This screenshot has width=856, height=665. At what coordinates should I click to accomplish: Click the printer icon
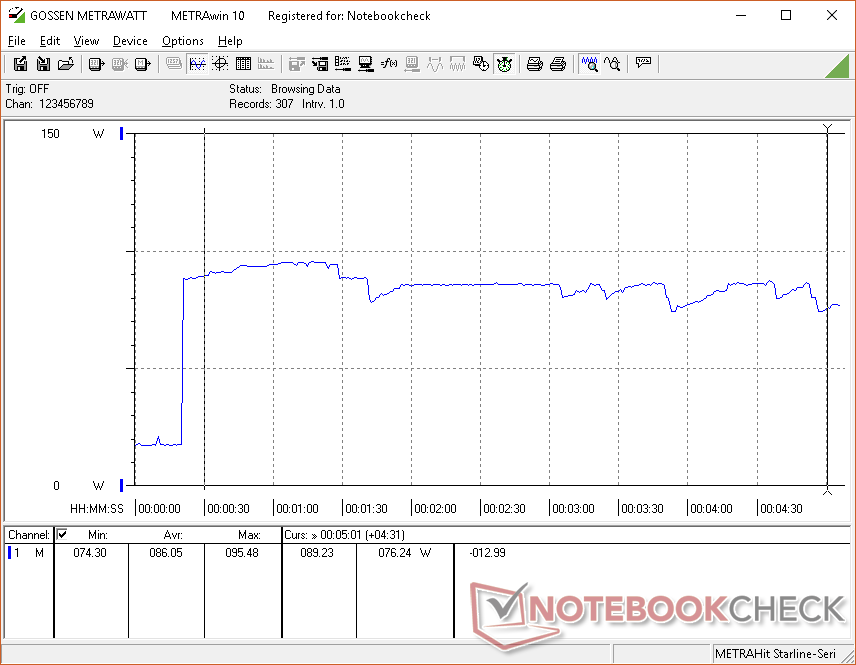tap(557, 64)
